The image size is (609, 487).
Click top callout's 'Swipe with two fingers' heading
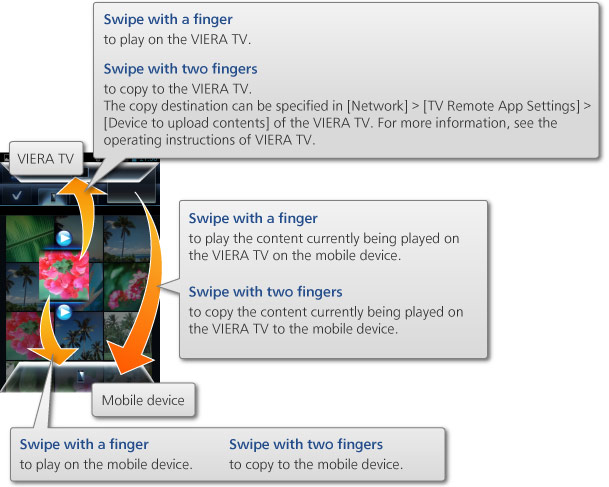[180, 69]
